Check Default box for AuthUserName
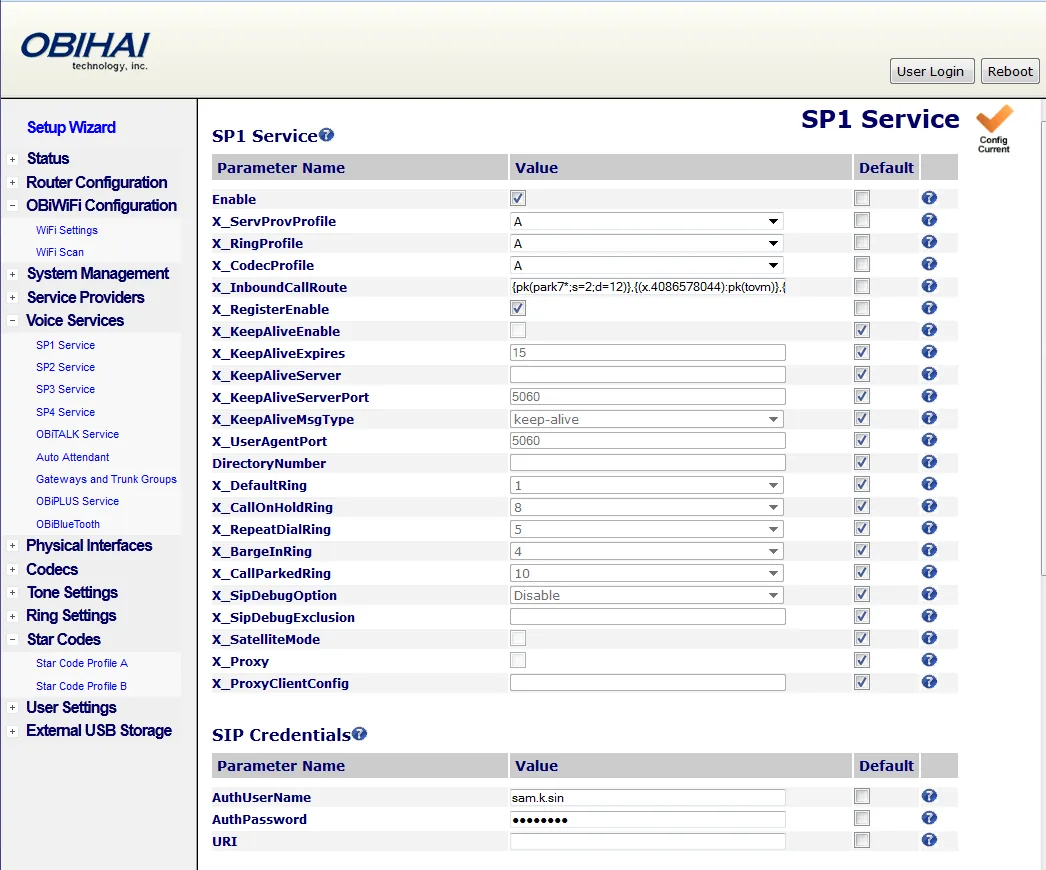 coord(862,796)
